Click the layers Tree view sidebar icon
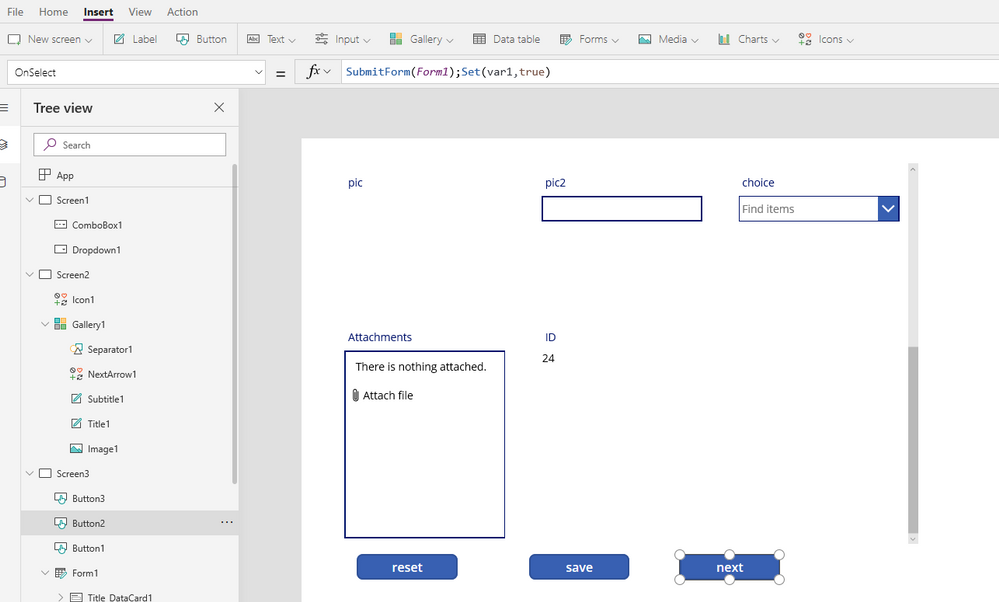This screenshot has height=602, width=999. coord(3,145)
